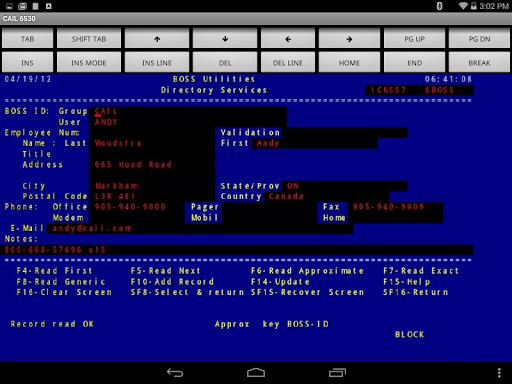The height and width of the screenshot is (384, 512).
Task: Open the recent apps icon
Action: coord(337,372)
